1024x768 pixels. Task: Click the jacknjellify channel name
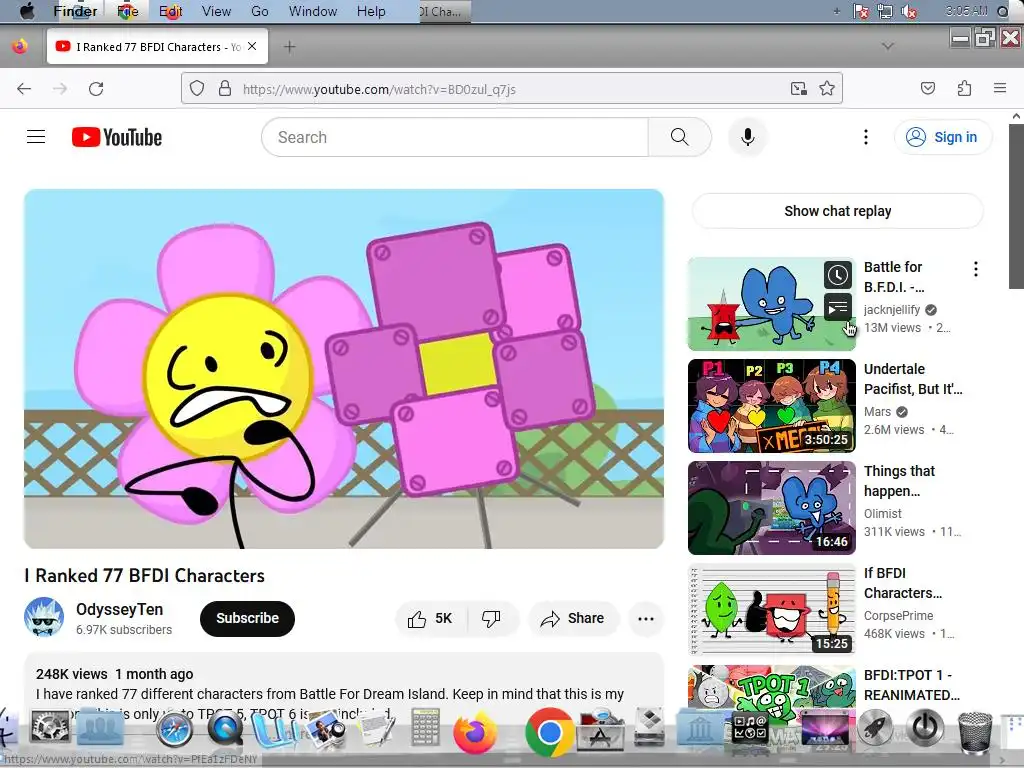point(891,310)
